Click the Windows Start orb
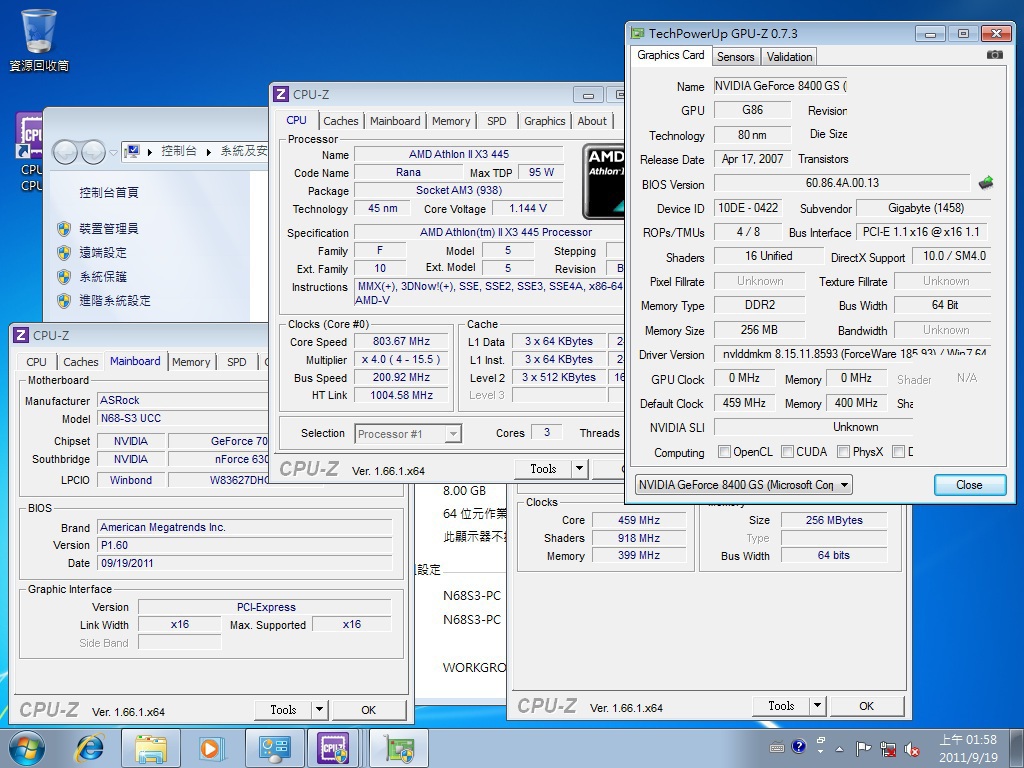Screen dimensions: 1024x768 point(27,748)
